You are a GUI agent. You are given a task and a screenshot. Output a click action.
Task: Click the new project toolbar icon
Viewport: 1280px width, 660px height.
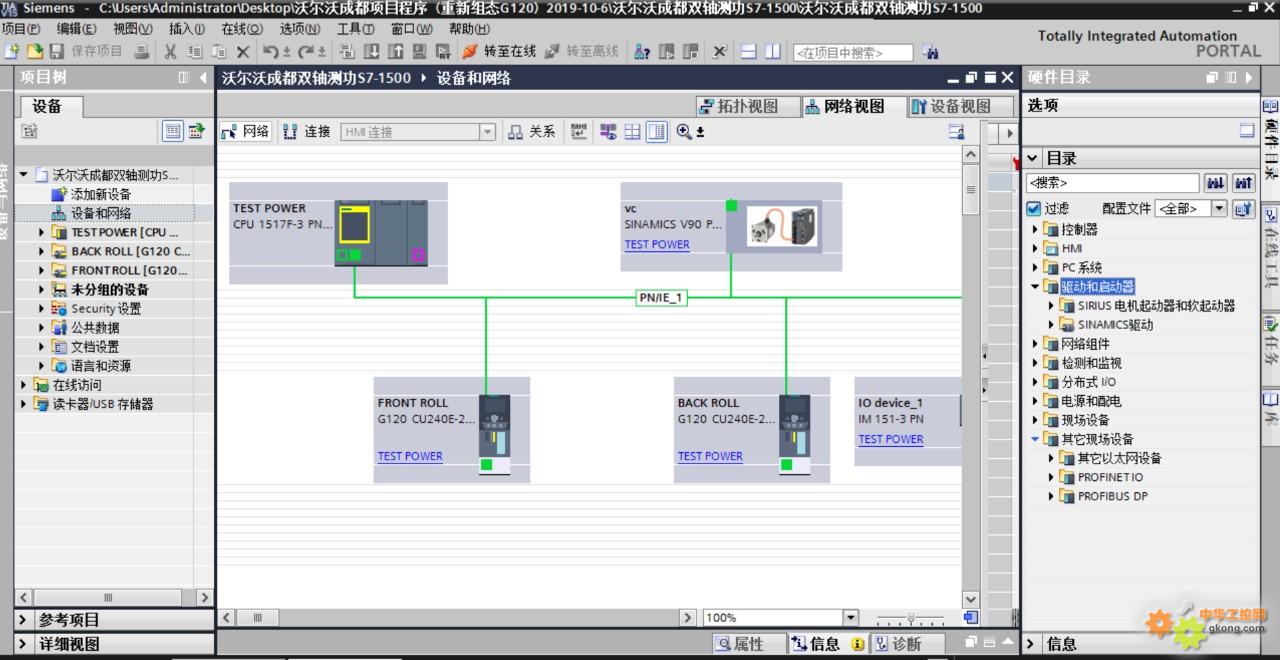tap(12, 51)
